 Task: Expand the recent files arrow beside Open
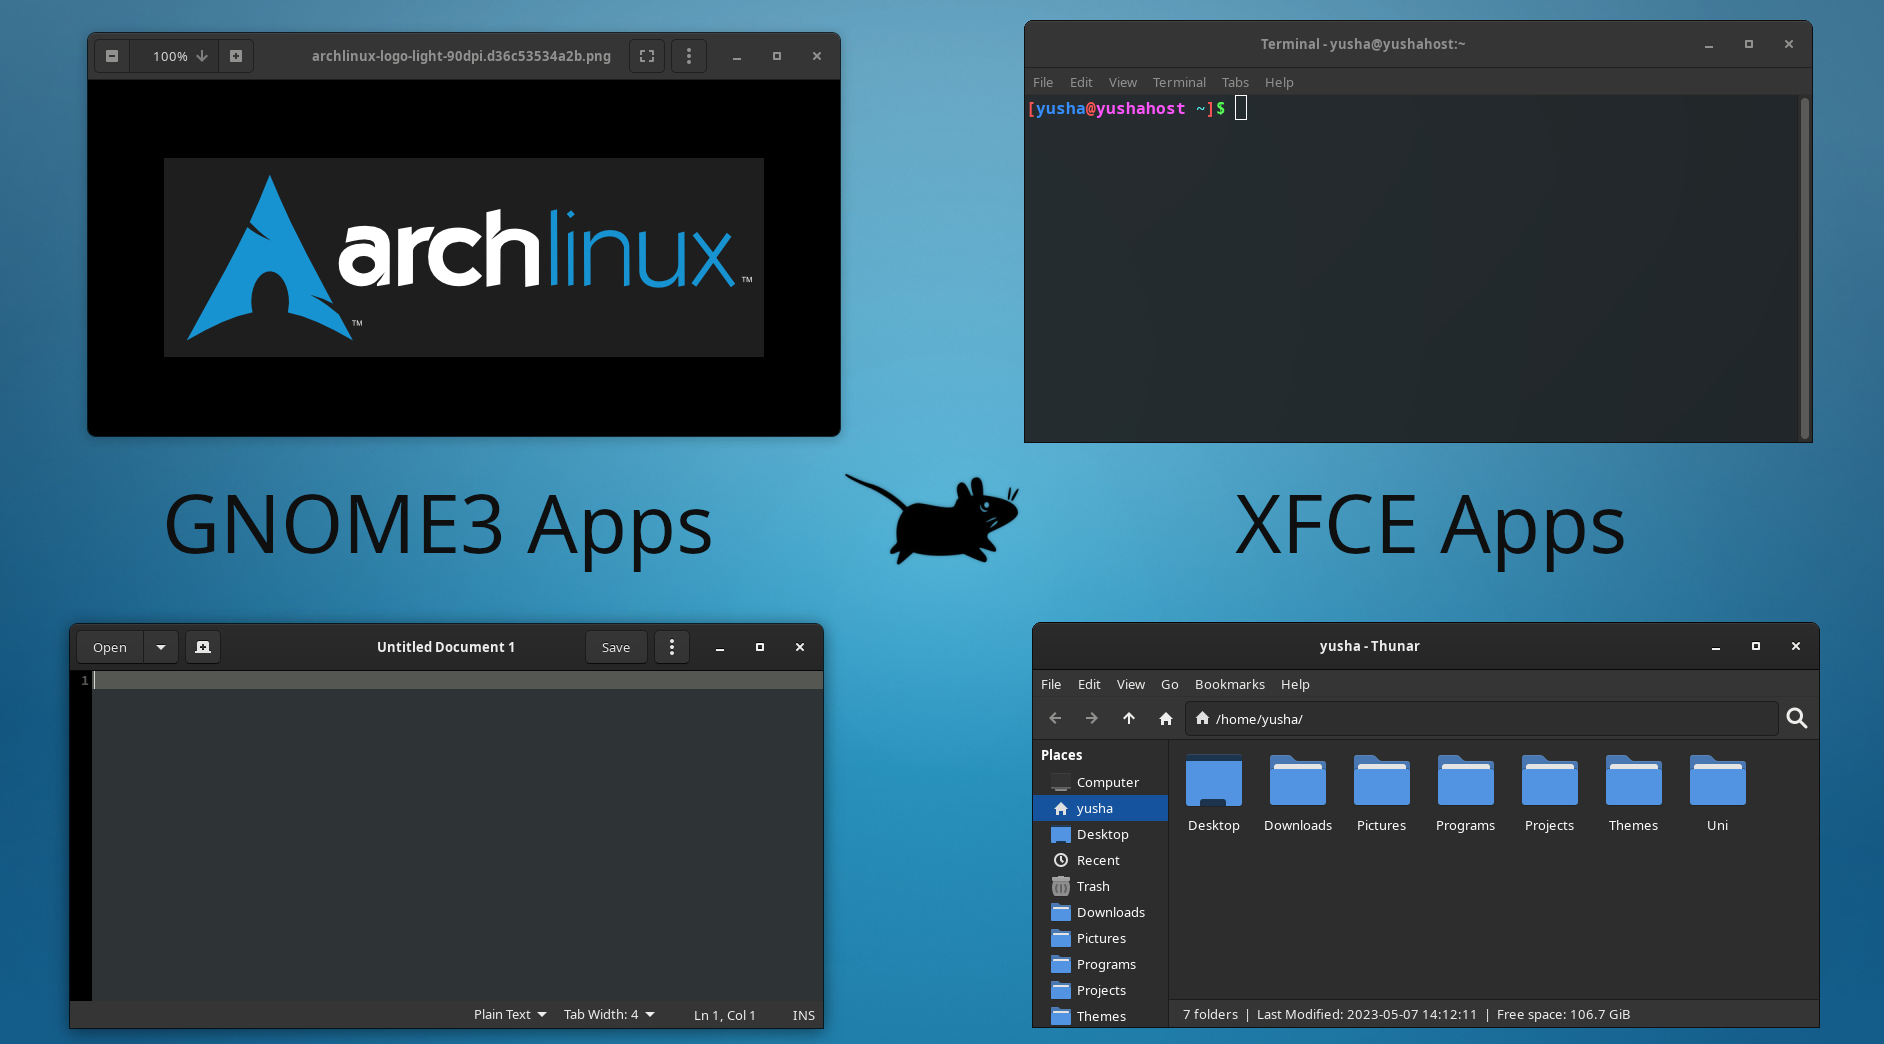point(161,647)
